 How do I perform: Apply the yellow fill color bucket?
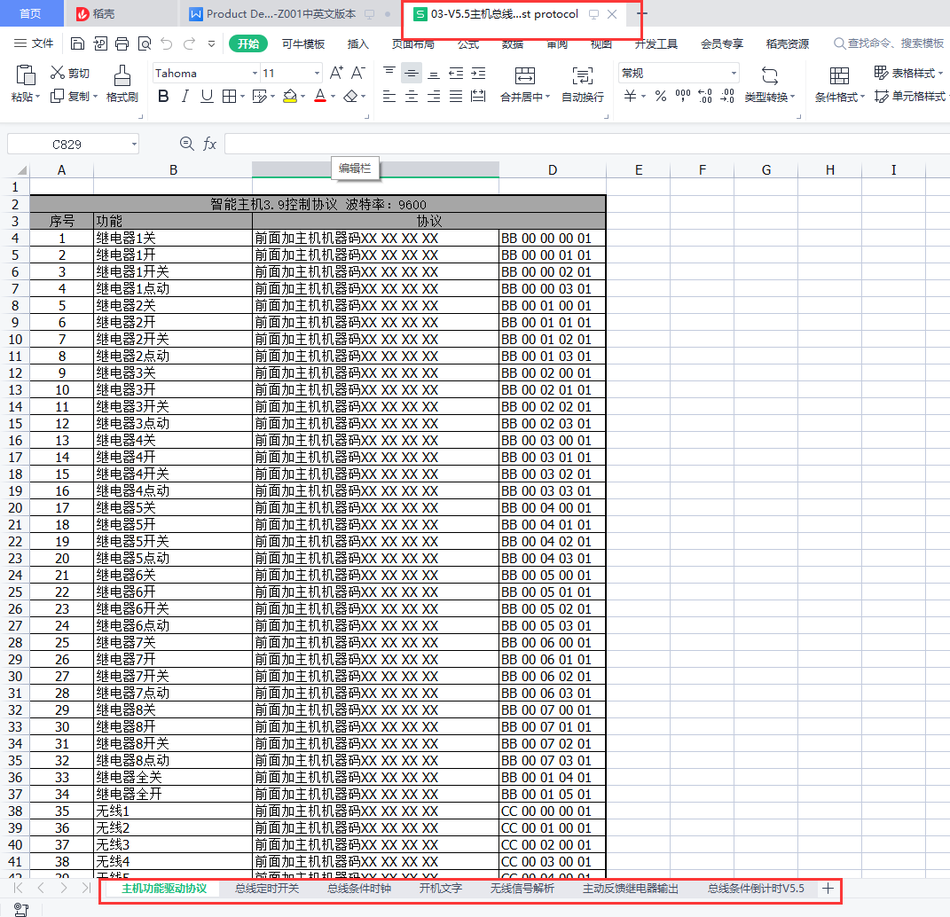click(290, 96)
